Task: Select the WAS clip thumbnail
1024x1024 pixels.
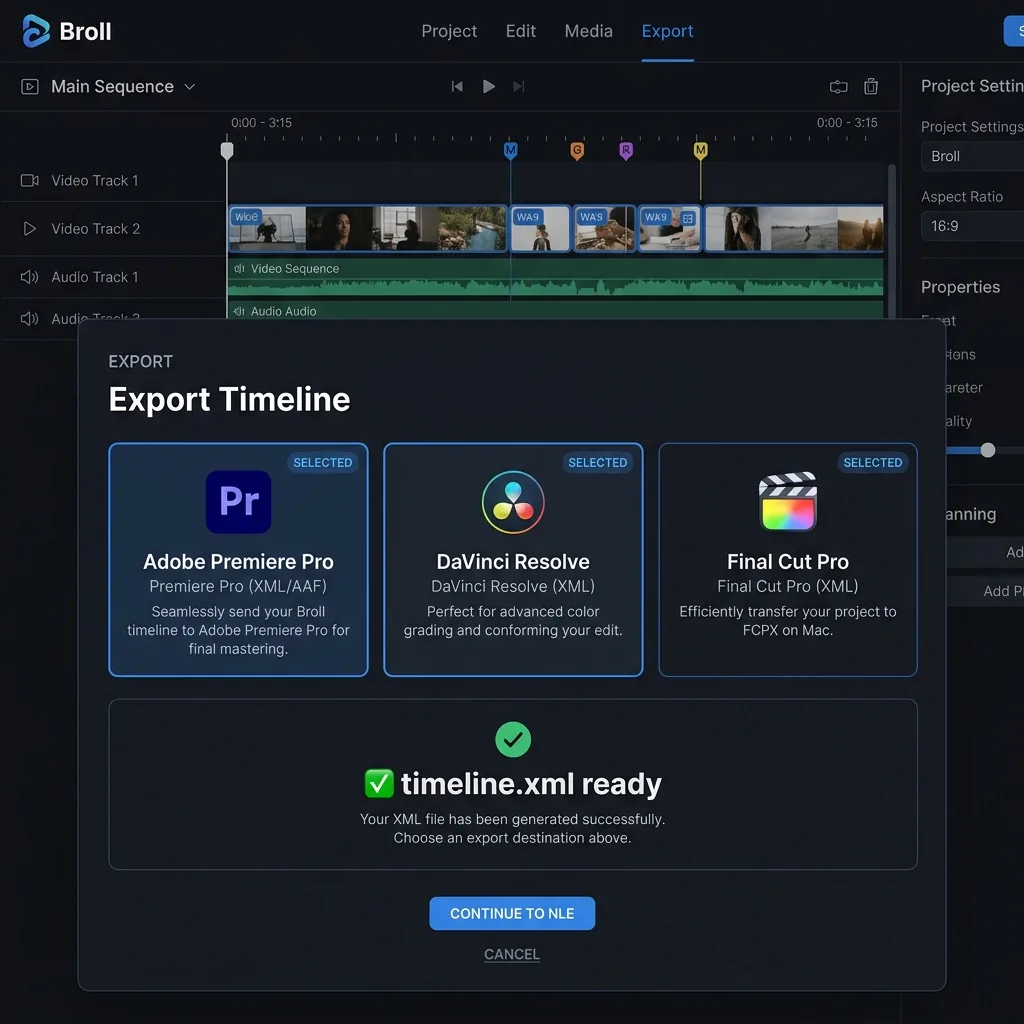Action: [x=604, y=228]
